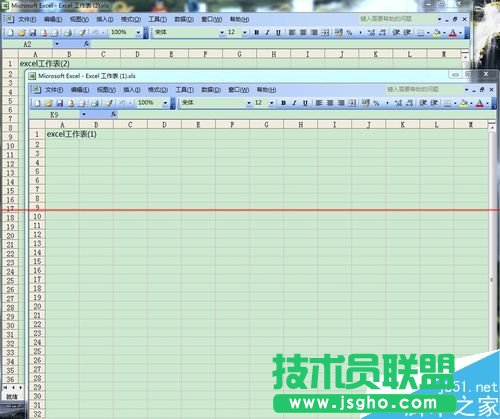The image size is (500, 419).
Task: Open 编辑 menu in 工作表 (2) window
Action: point(53,19)
